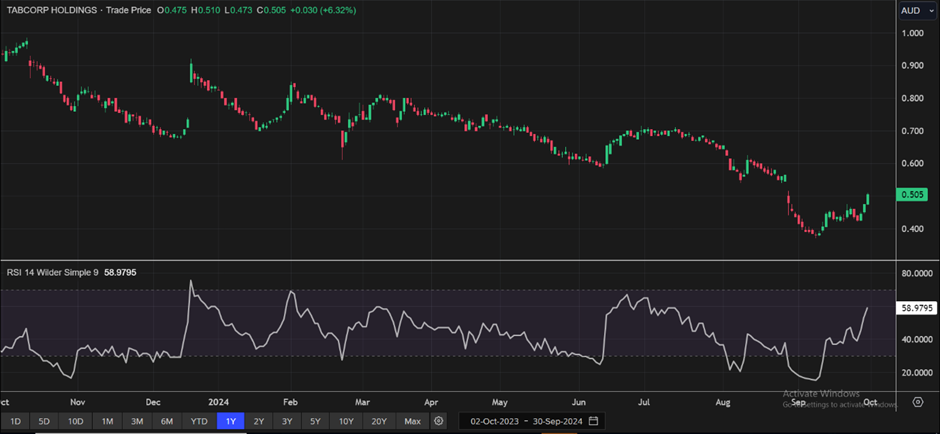Open range settings gear next to Max
The image size is (940, 434).
[439, 421]
